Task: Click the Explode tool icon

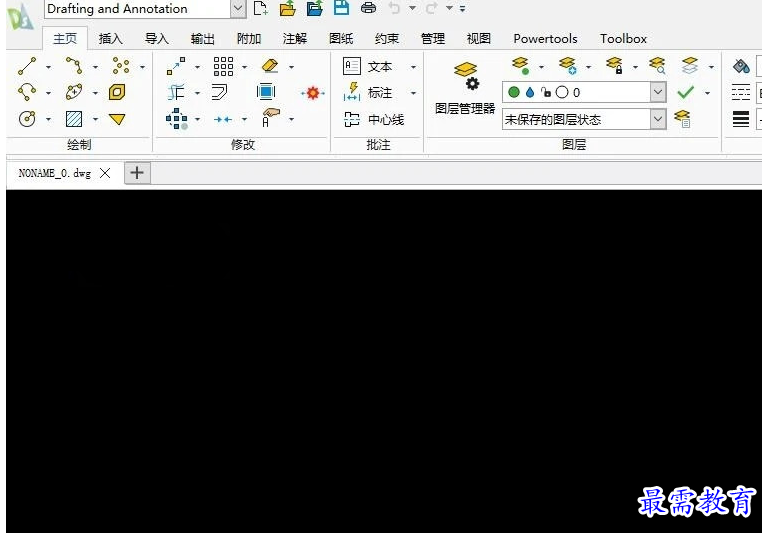Action: (x=312, y=92)
